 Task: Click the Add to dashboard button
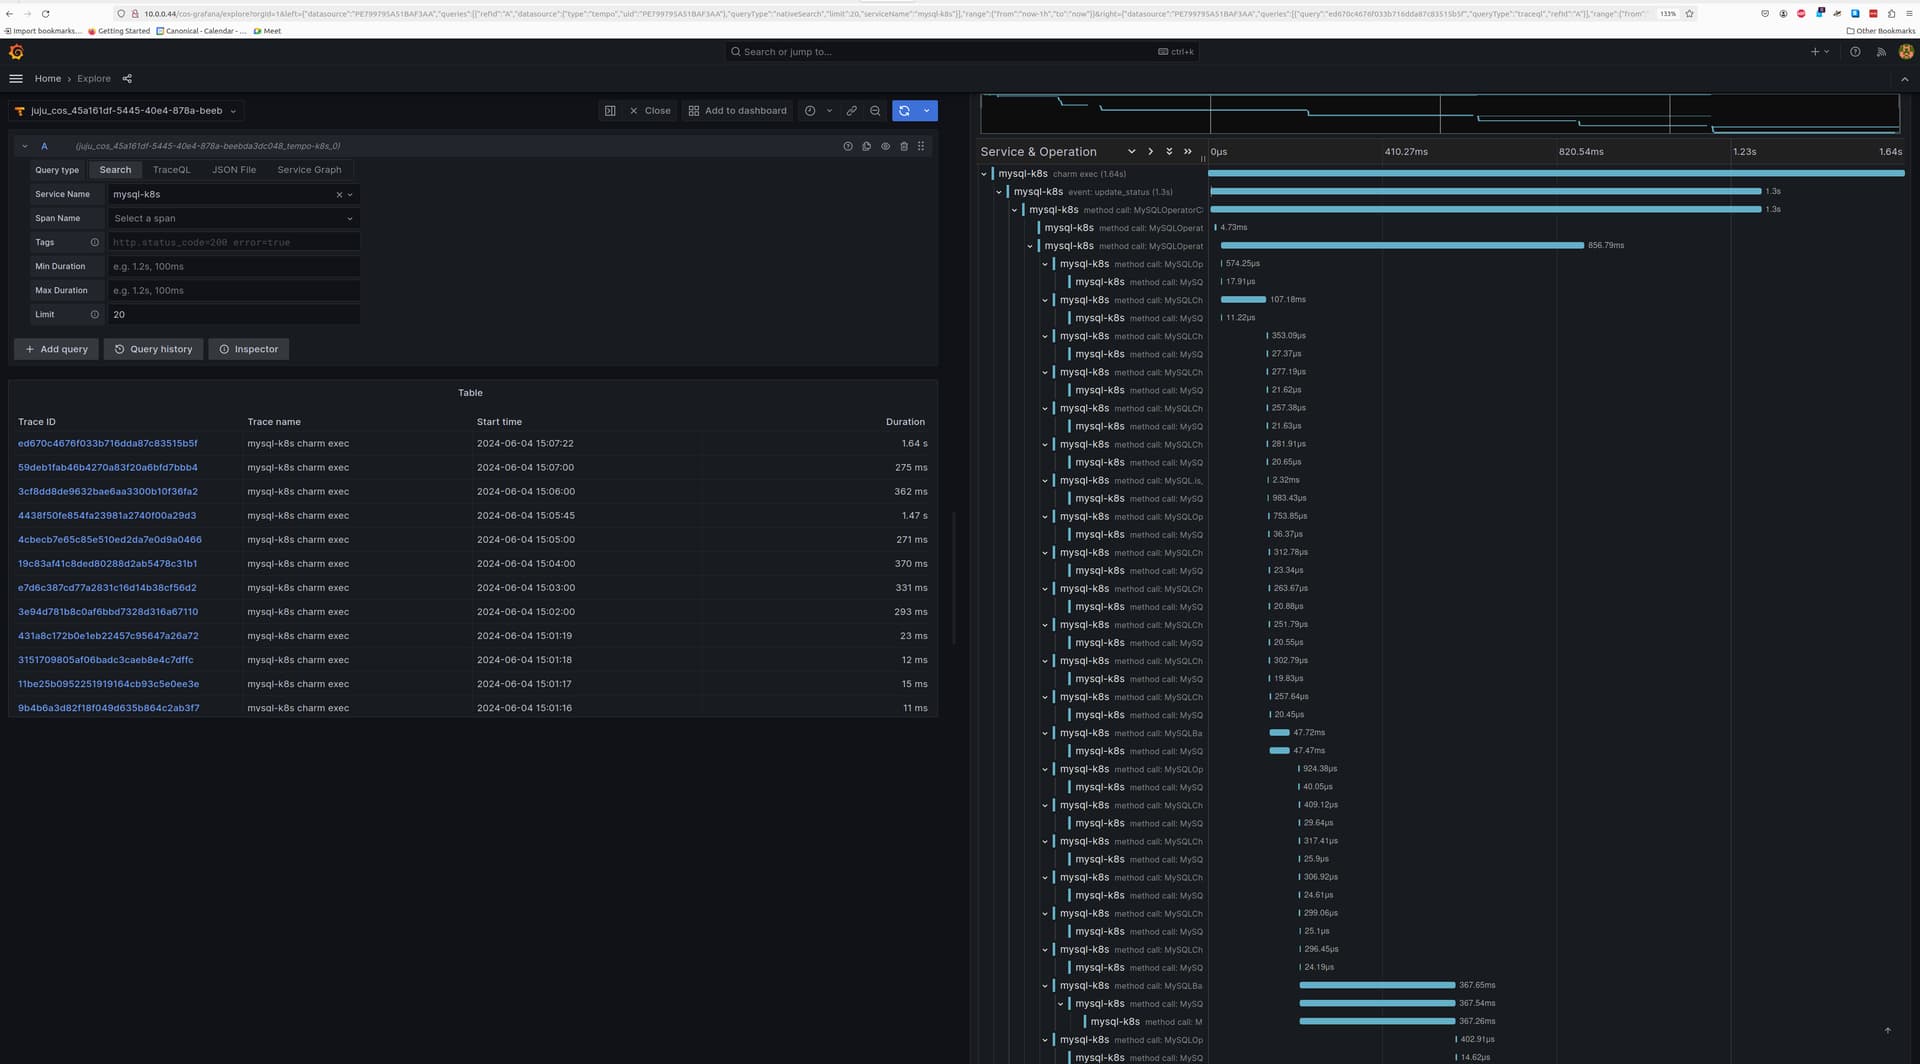pos(737,111)
